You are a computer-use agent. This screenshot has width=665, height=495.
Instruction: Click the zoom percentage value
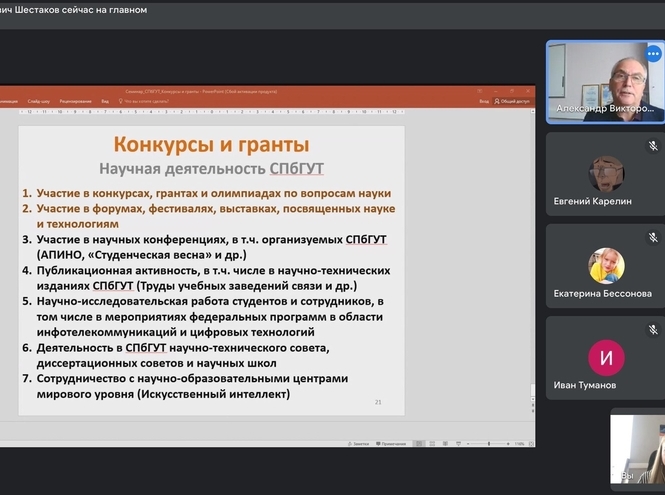pyautogui.click(x=520, y=444)
